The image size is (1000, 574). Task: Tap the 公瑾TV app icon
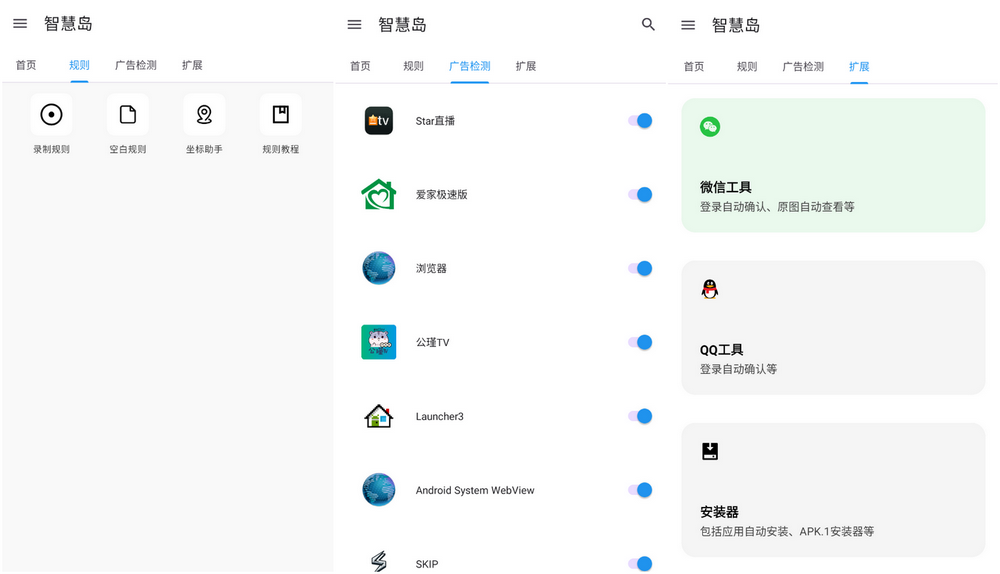[x=378, y=342]
